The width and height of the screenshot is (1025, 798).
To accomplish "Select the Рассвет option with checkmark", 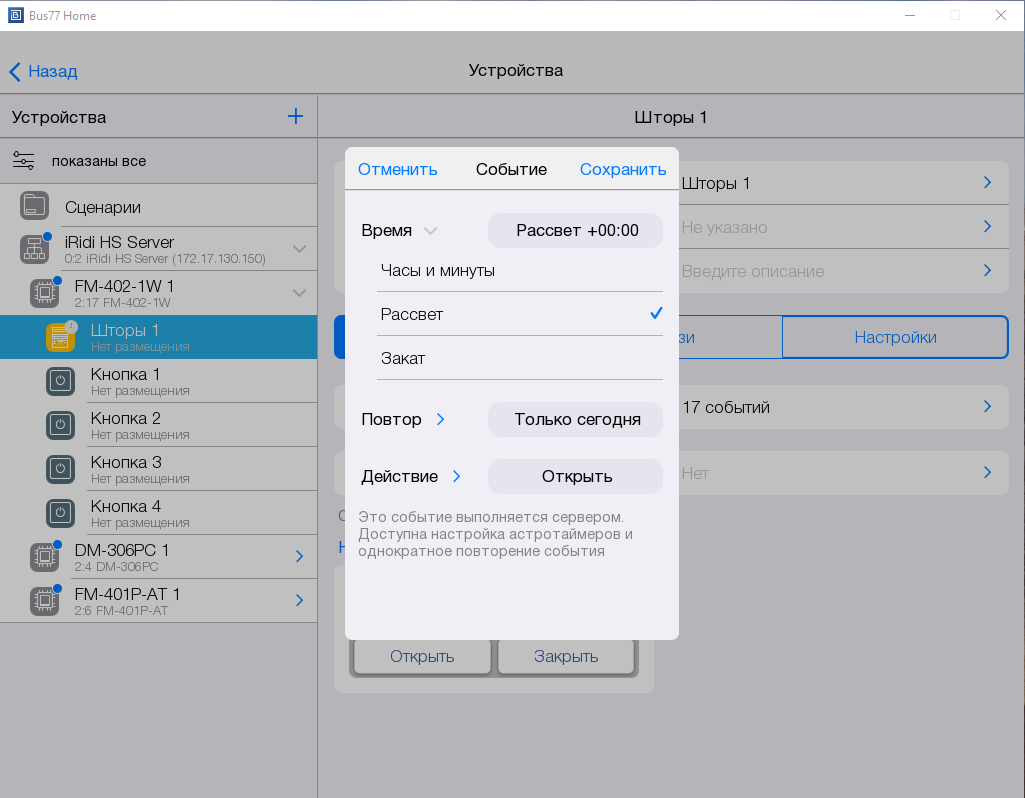I will [519, 314].
